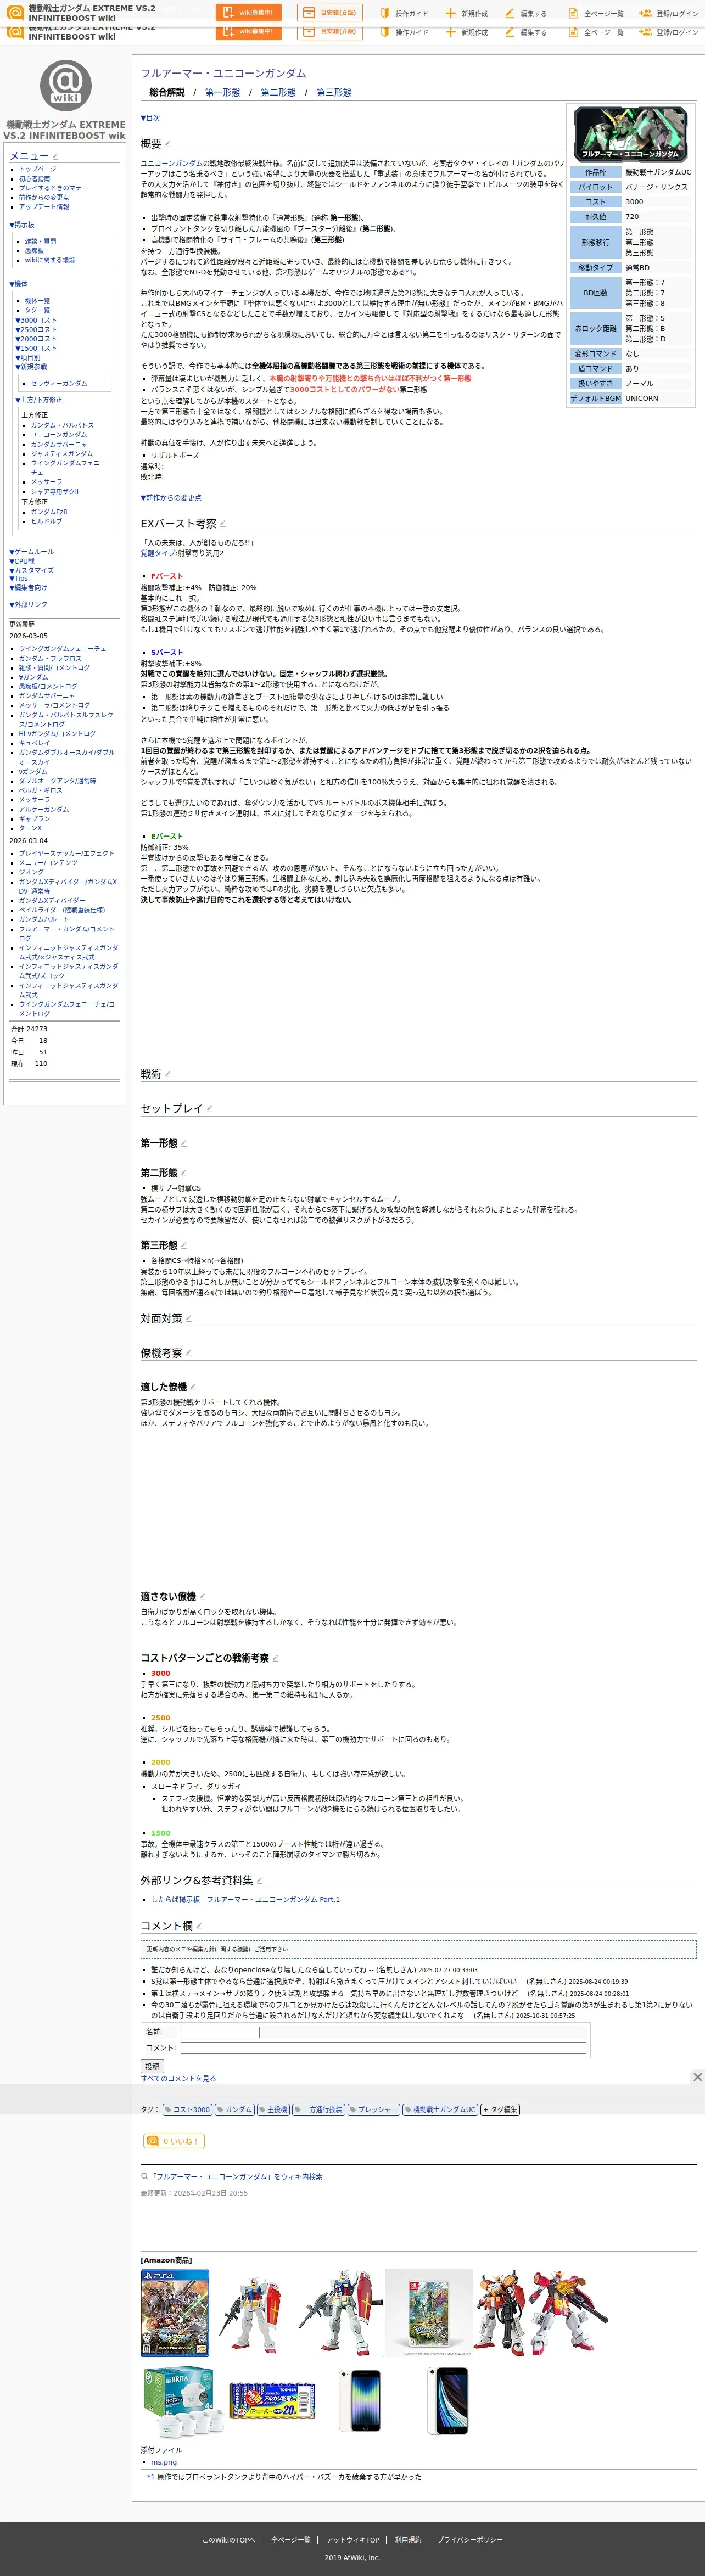The image size is (705, 2576).
Task: Open ジャスティスガンダム sidebar link
Action: coord(62,453)
